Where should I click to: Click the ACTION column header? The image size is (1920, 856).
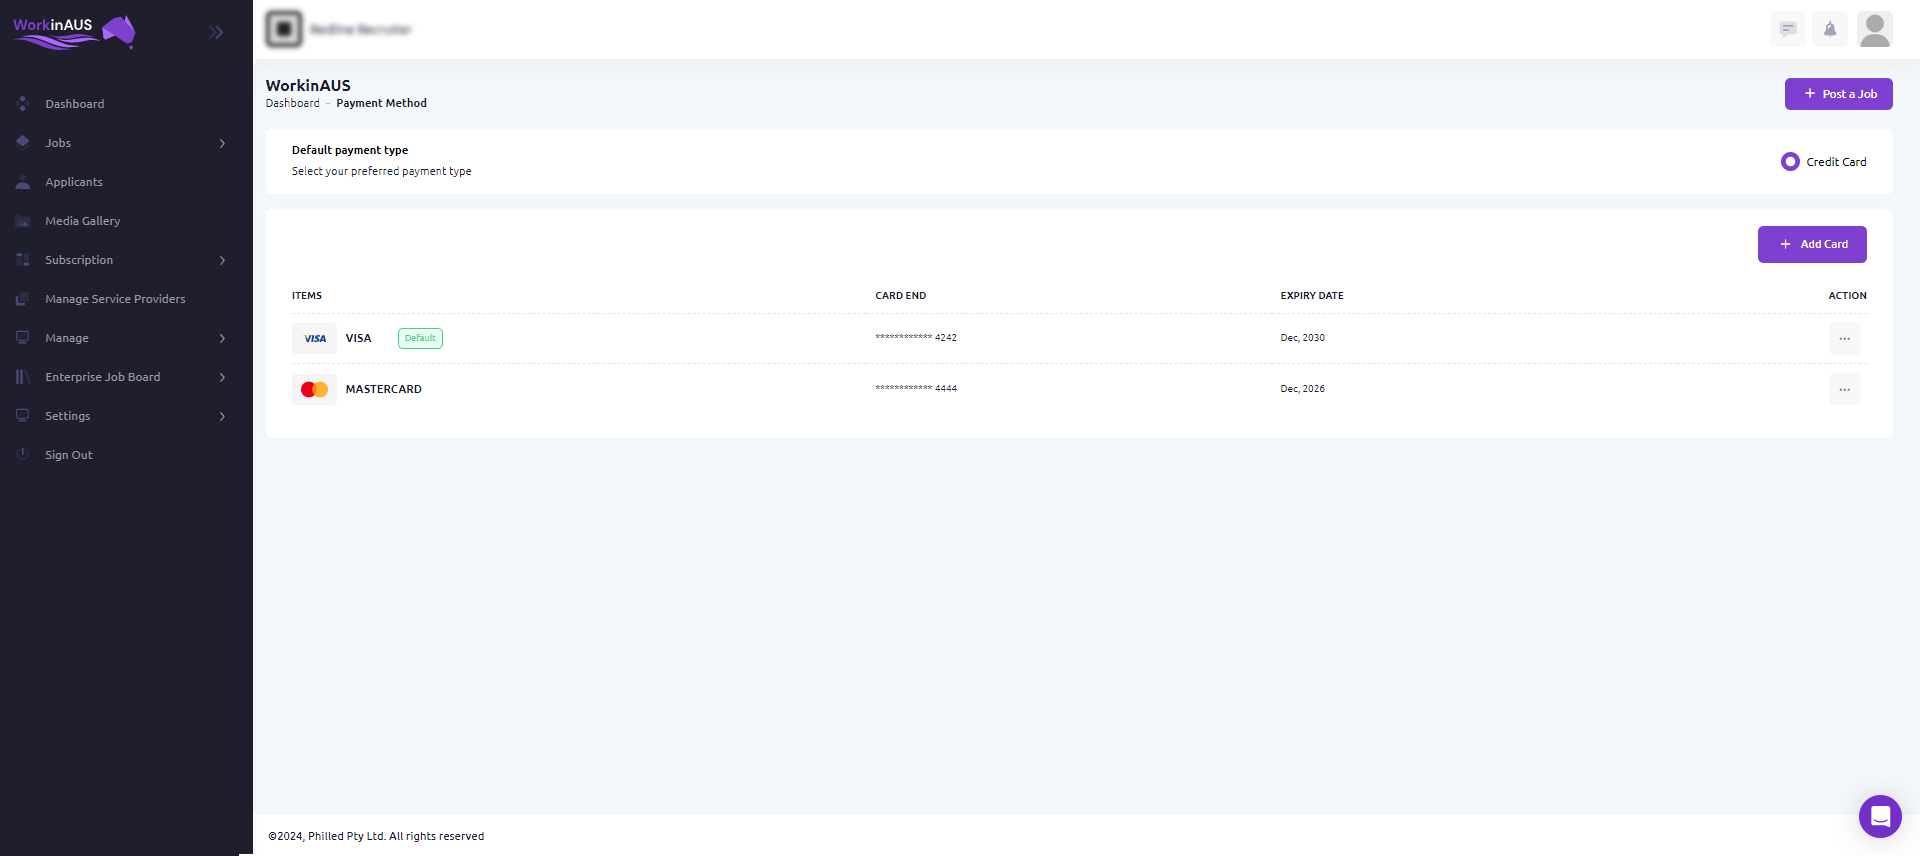point(1847,296)
